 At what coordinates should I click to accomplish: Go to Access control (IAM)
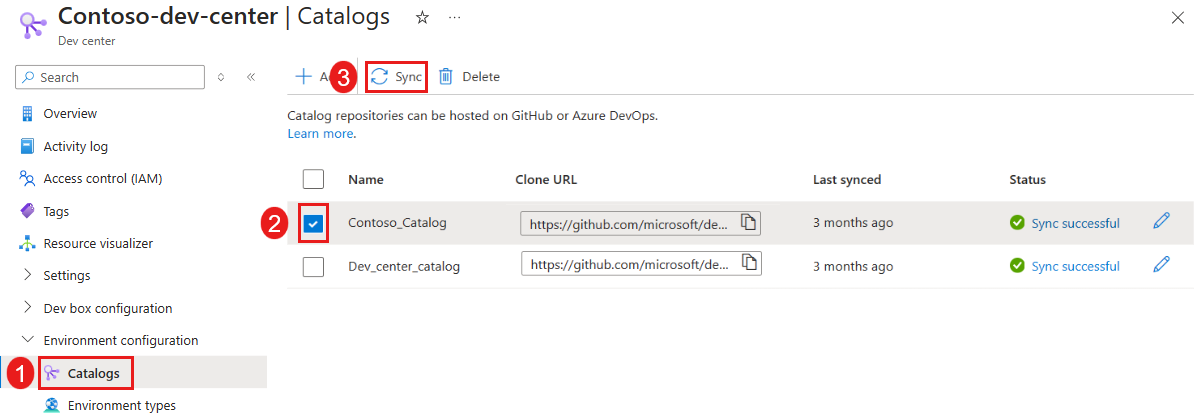pyautogui.click(x=102, y=179)
